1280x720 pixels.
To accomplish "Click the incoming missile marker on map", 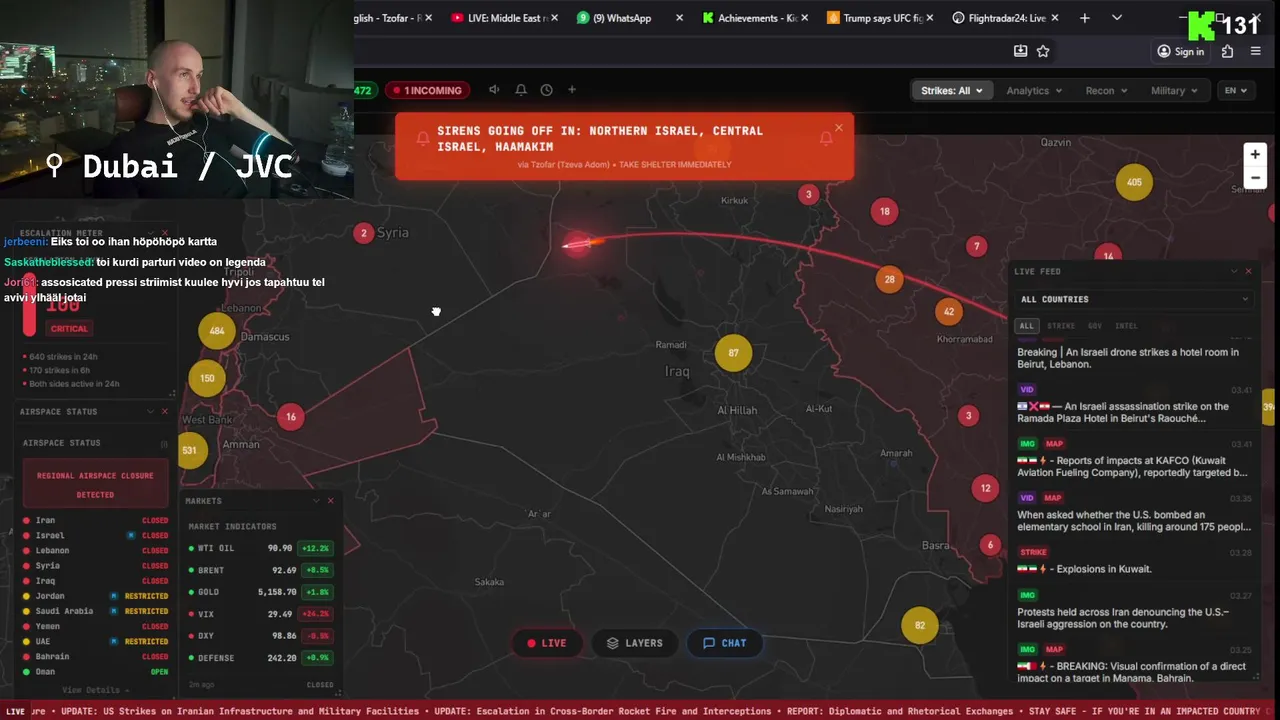I will pos(578,243).
